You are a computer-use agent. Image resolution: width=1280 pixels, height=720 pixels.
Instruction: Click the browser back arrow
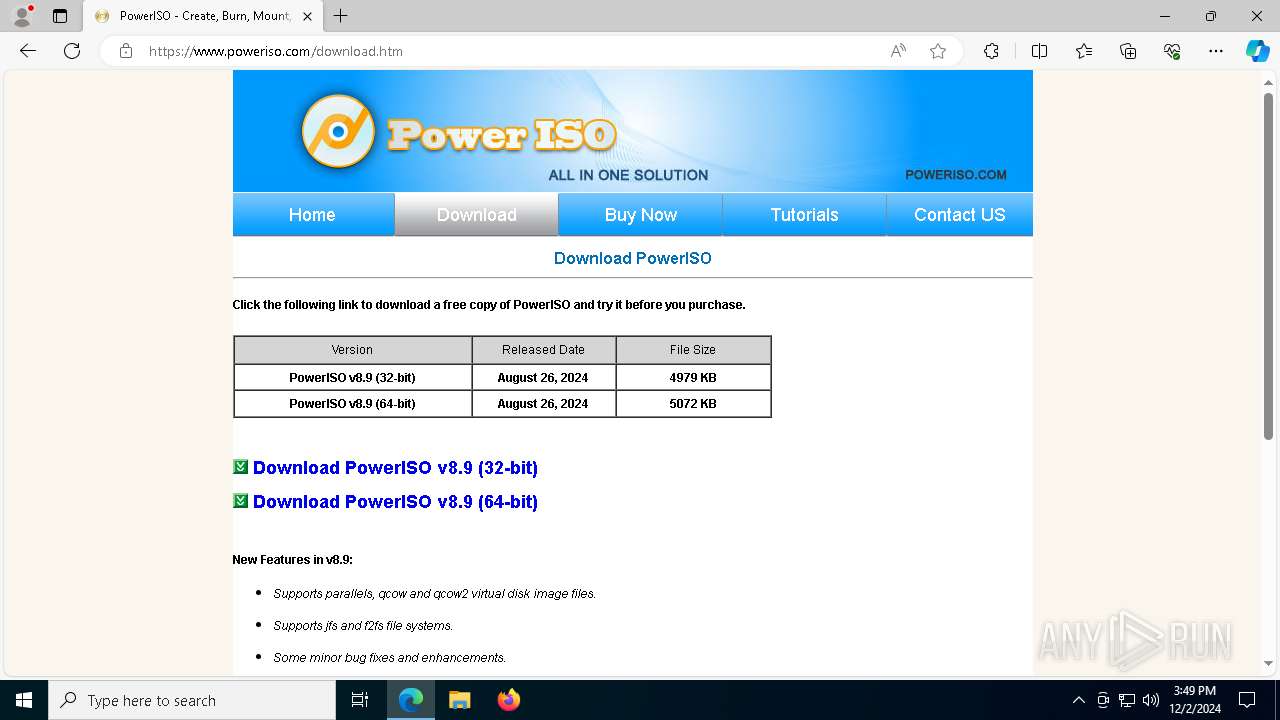[x=28, y=51]
